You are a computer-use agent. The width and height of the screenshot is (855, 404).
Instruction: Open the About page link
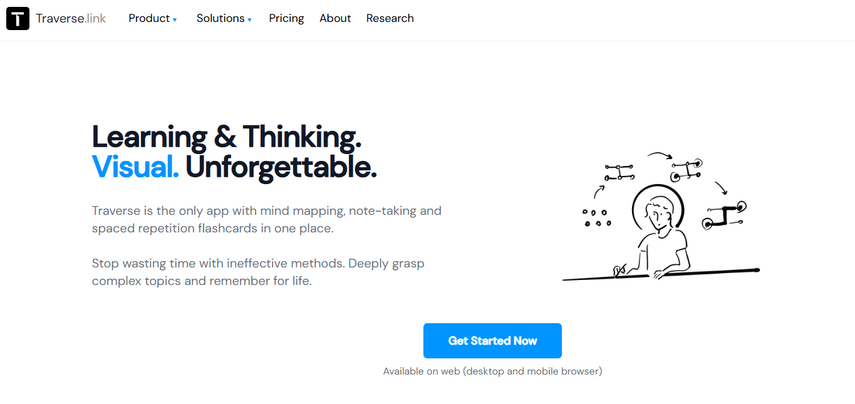pyautogui.click(x=335, y=18)
